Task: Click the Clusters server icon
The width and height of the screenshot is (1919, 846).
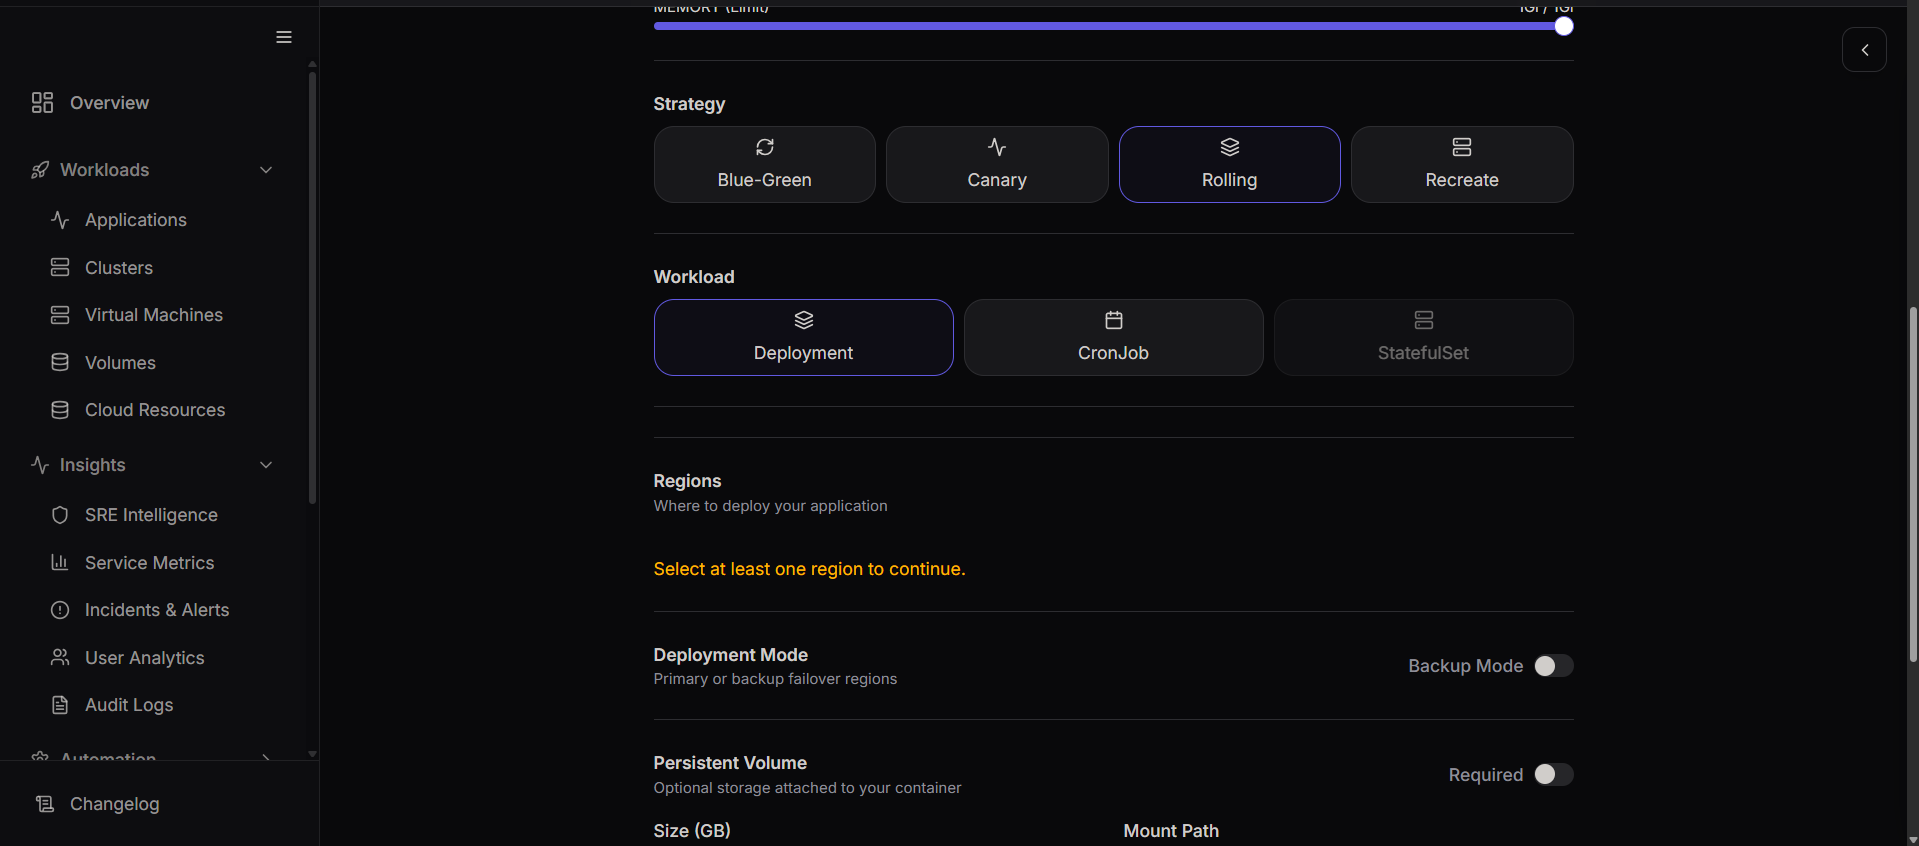Action: click(x=60, y=268)
